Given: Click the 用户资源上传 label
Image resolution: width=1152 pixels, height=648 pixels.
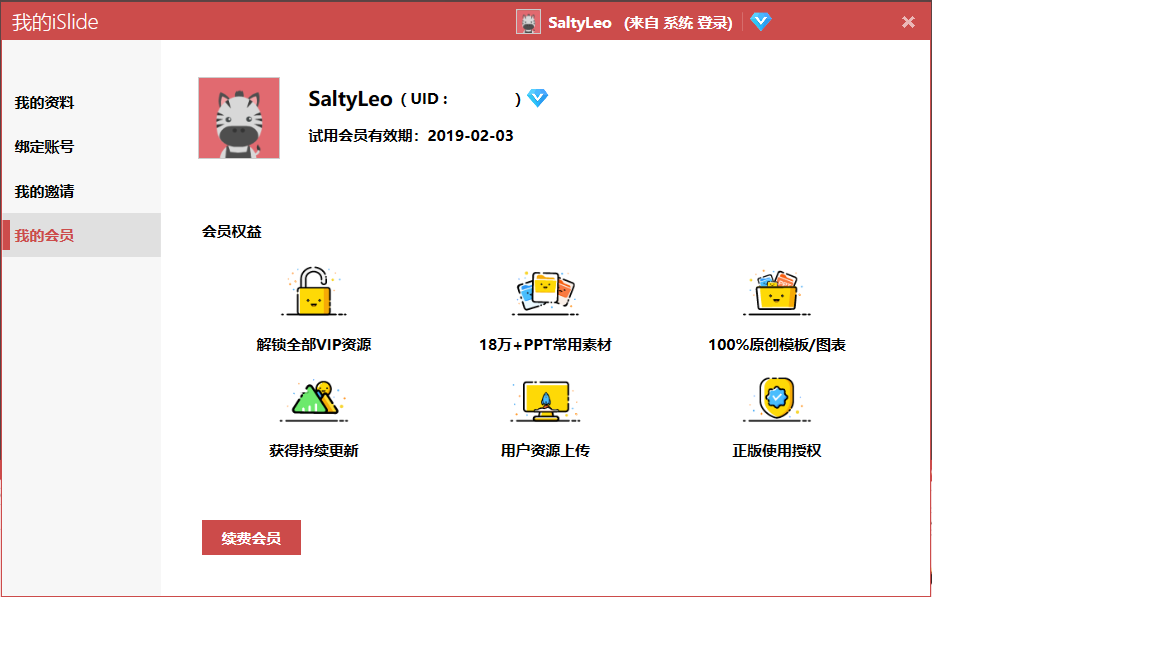Looking at the screenshot, I should [x=545, y=450].
